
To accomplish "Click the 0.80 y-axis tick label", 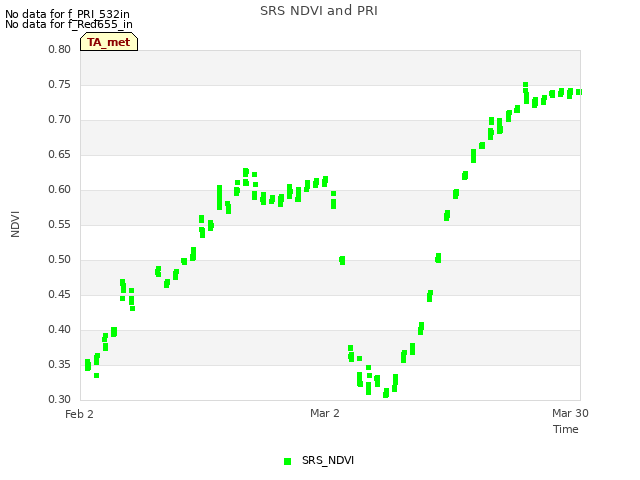I will click(x=60, y=49).
